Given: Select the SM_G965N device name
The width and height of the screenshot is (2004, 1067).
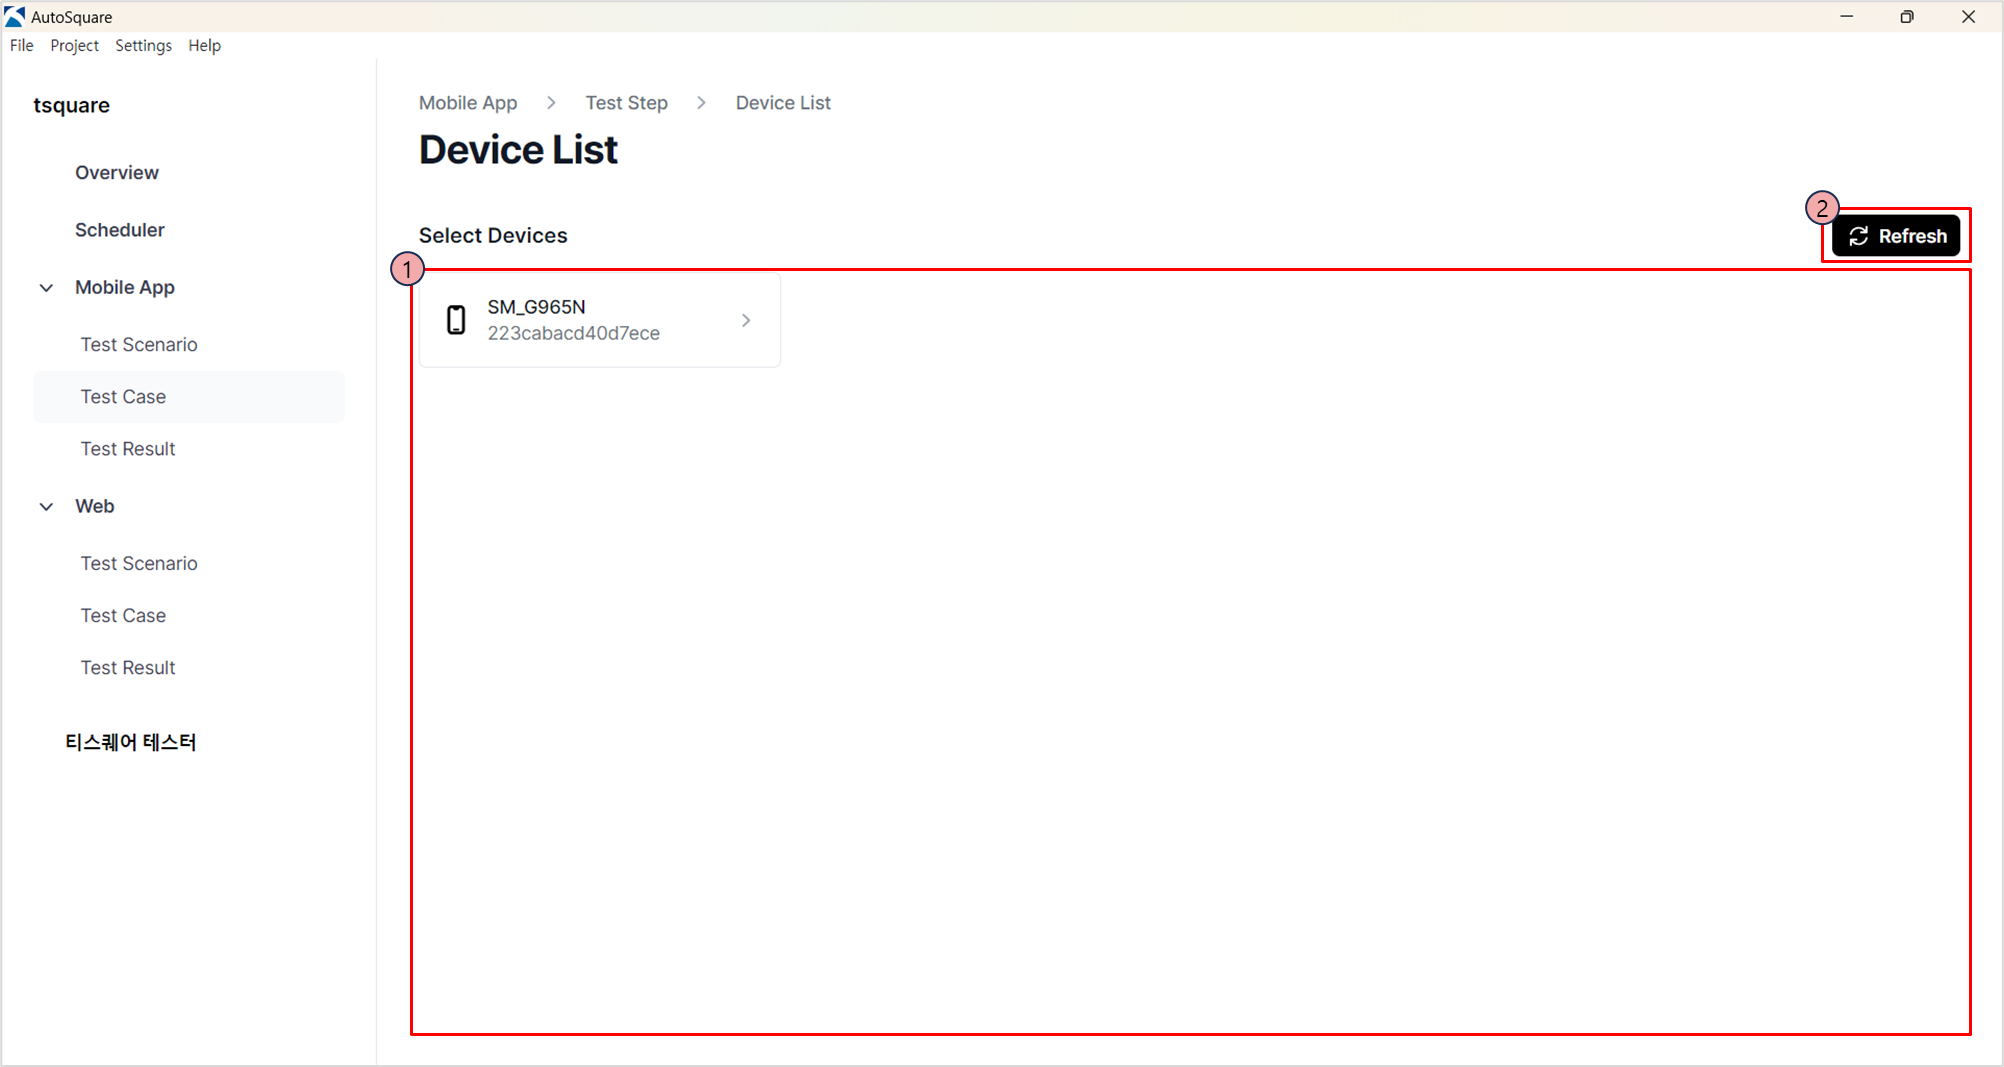Looking at the screenshot, I should pyautogui.click(x=536, y=307).
